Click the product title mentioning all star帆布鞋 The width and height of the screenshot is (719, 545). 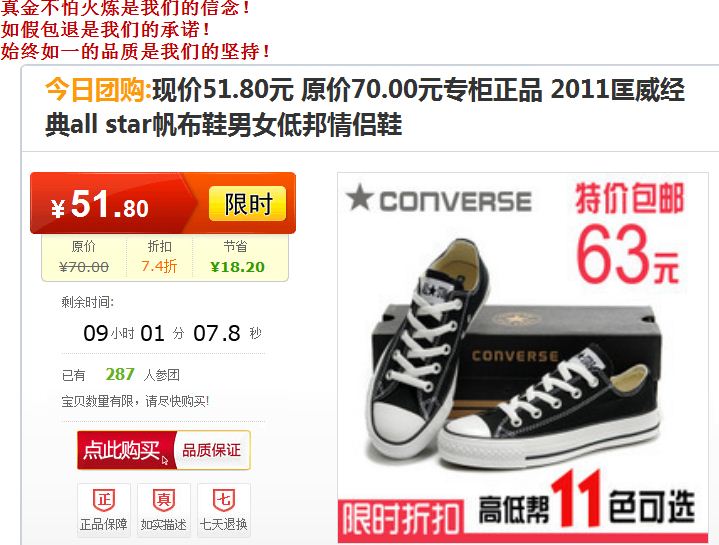(x=365, y=107)
